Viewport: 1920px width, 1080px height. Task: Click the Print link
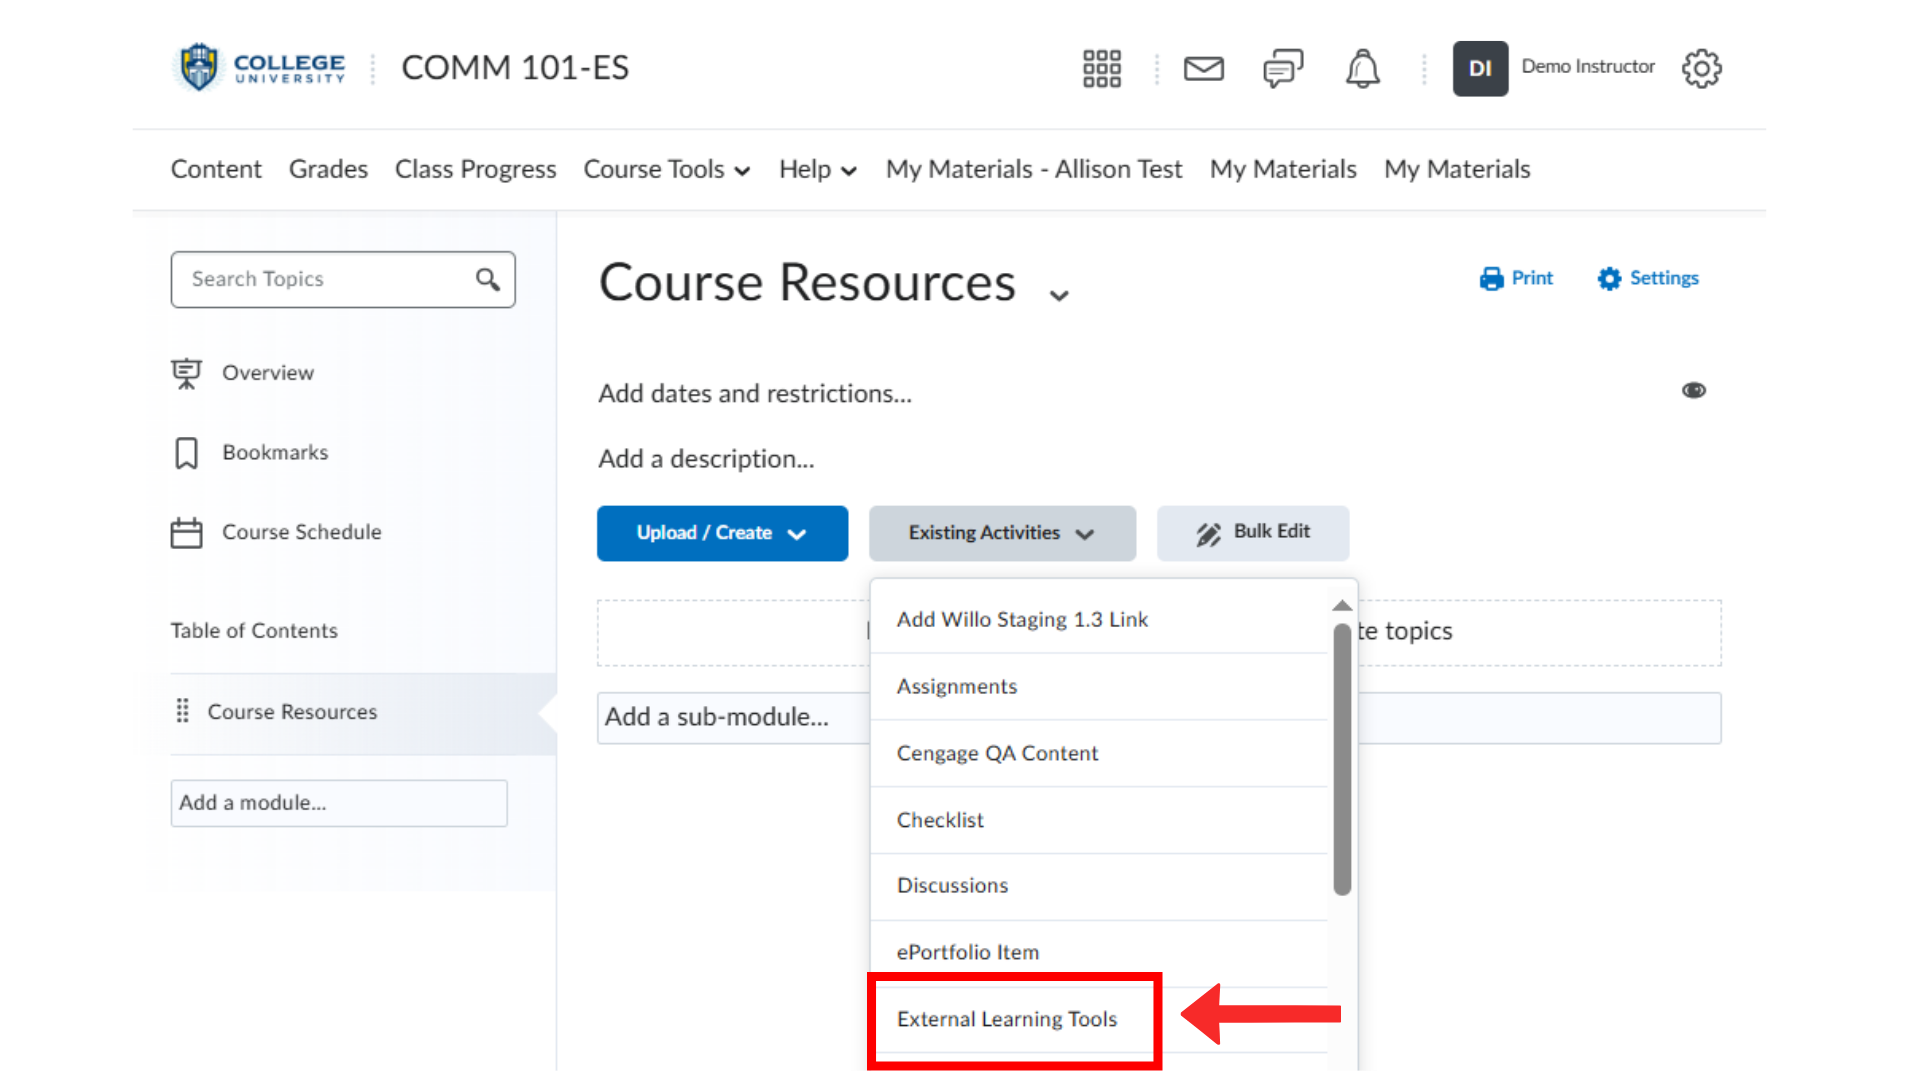click(1516, 278)
